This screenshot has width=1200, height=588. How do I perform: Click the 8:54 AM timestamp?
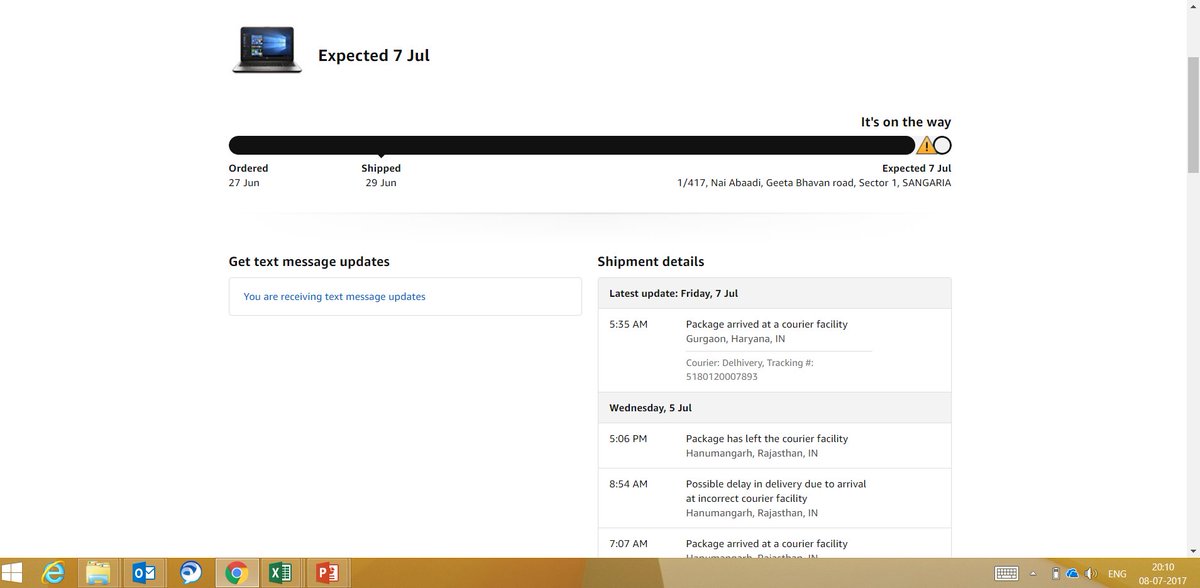click(x=628, y=484)
